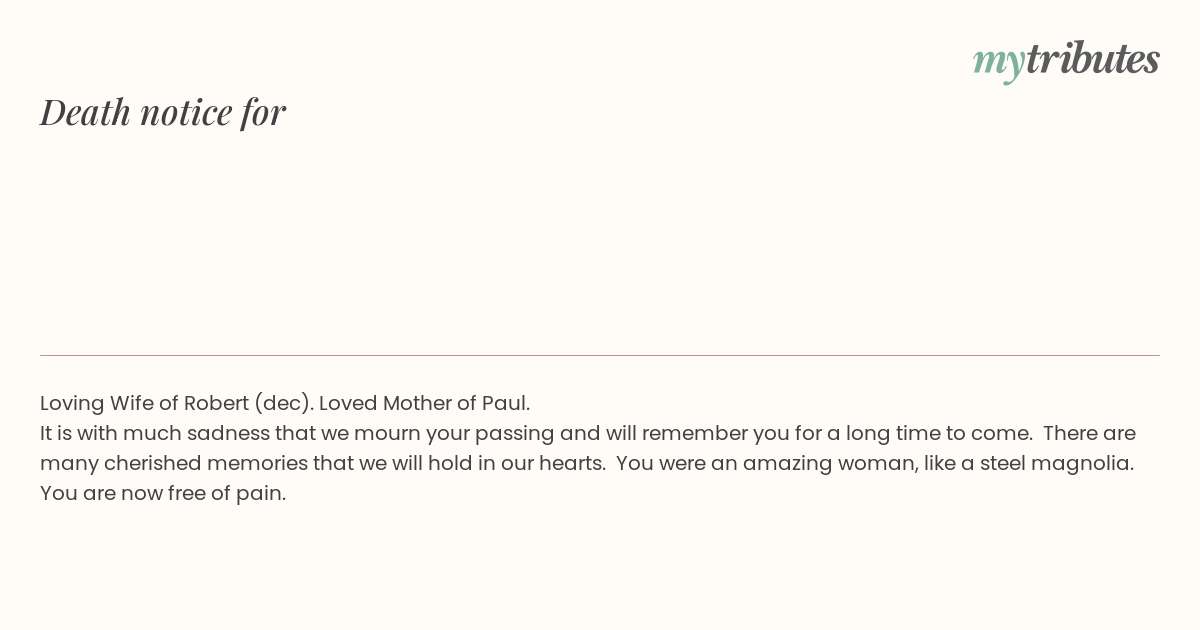This screenshot has width=1200, height=630.
Task: Click the horizontal divider line
Action: click(x=600, y=355)
